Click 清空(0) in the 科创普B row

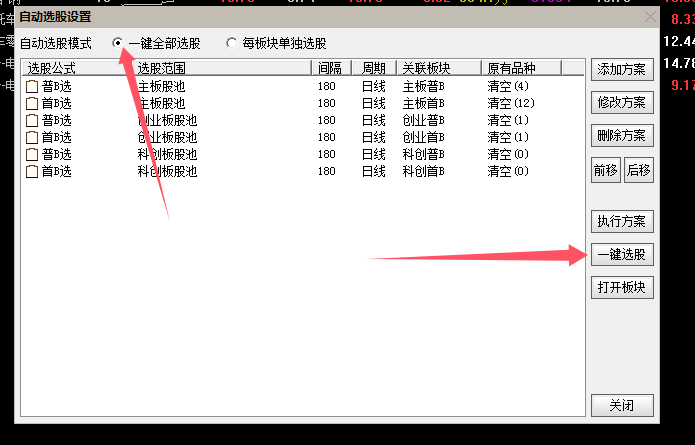coord(508,154)
